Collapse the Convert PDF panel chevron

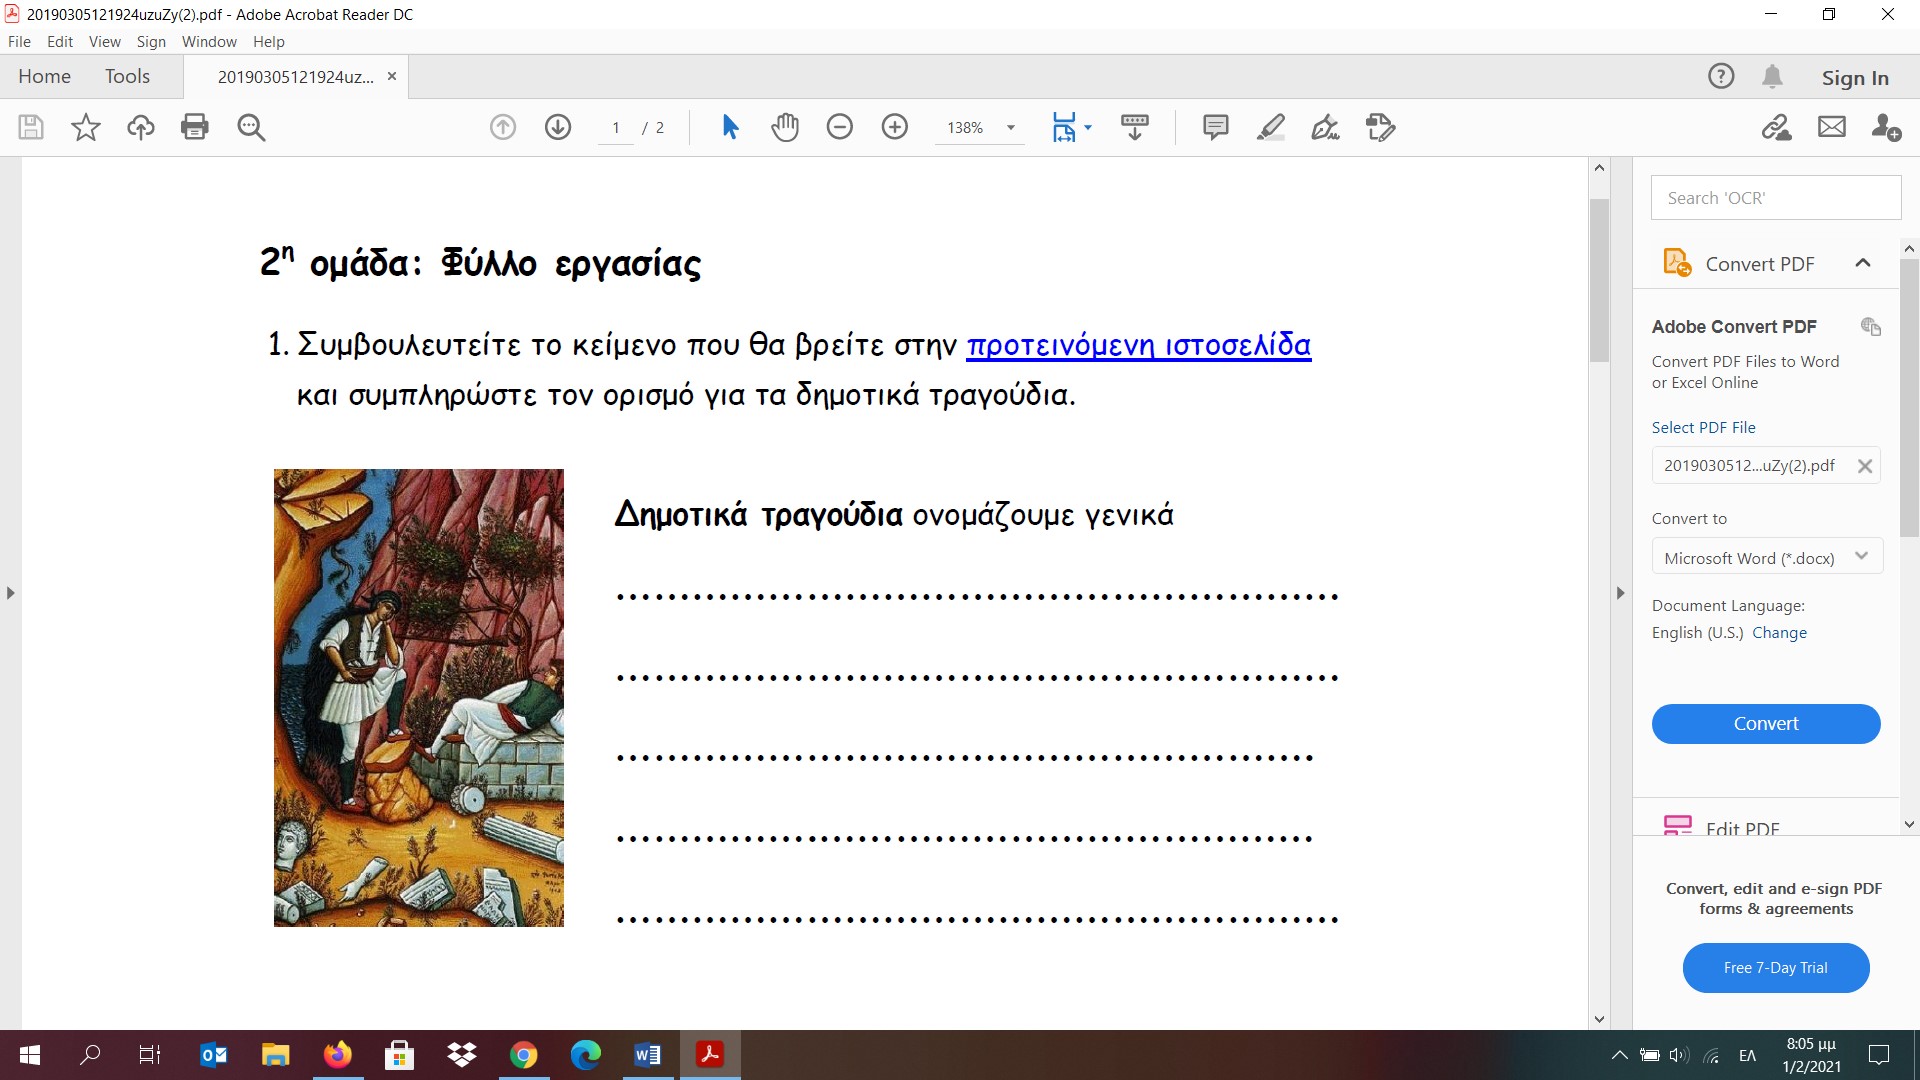pos(1862,263)
